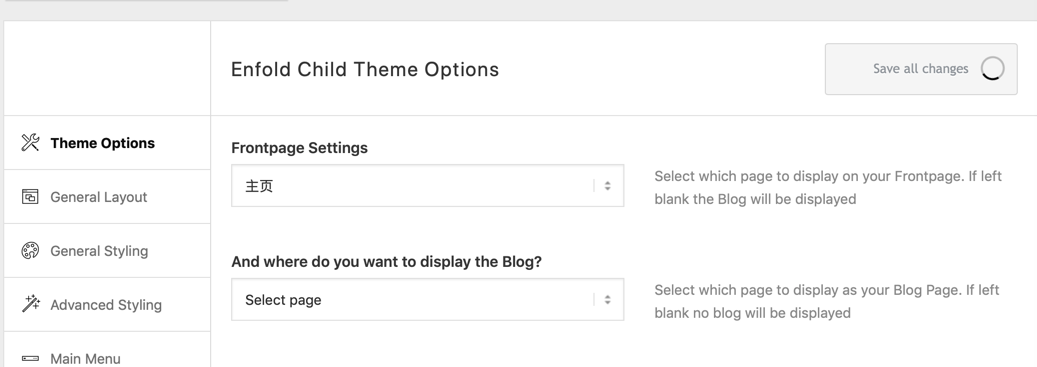1037x367 pixels.
Task: Click the General Layout window icon
Action: [30, 196]
